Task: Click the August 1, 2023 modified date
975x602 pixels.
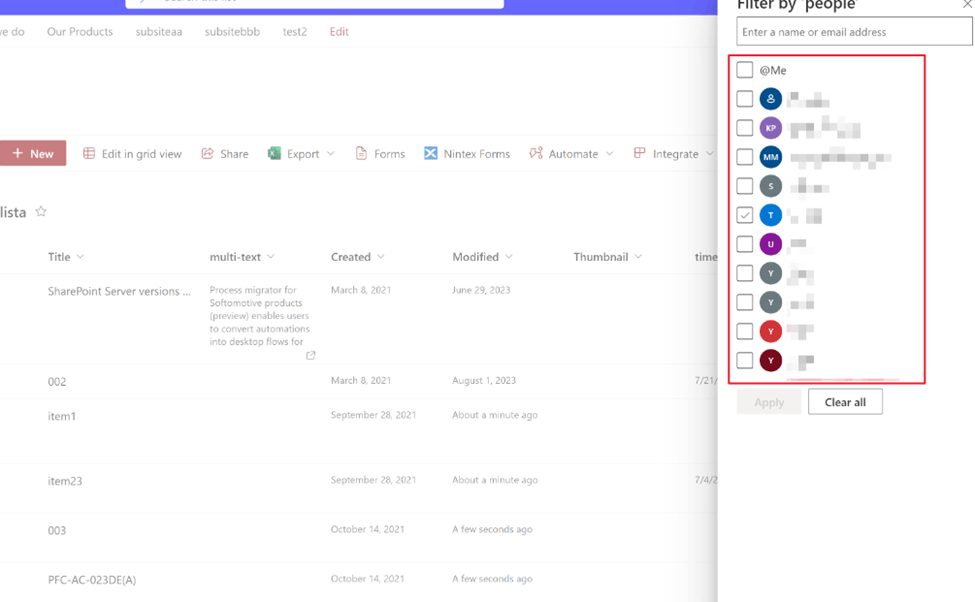Action: click(484, 380)
